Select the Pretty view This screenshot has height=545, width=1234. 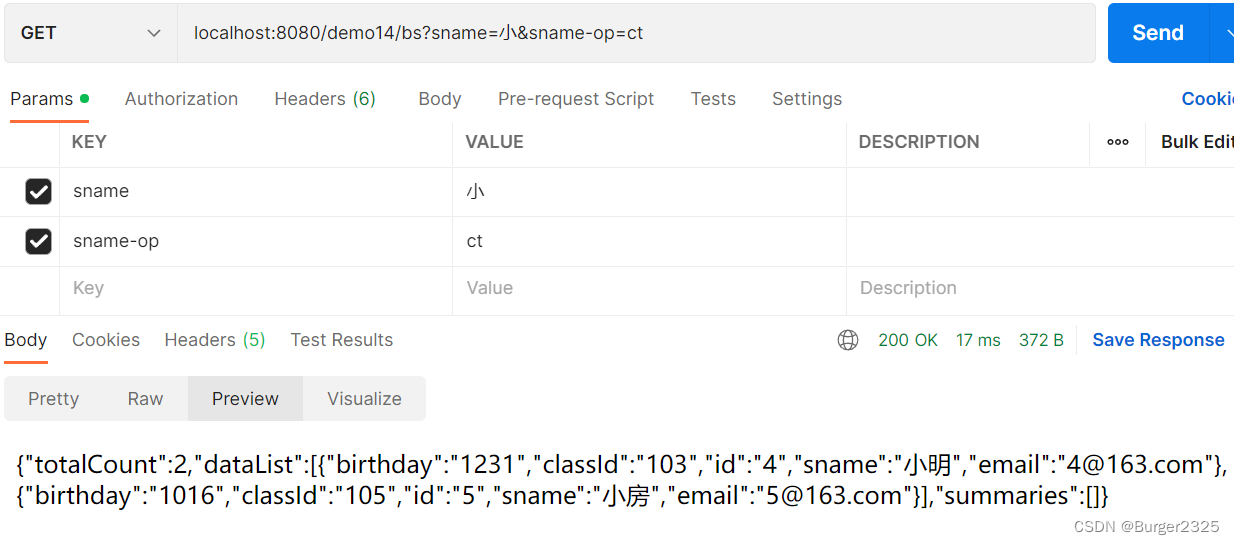[54, 399]
